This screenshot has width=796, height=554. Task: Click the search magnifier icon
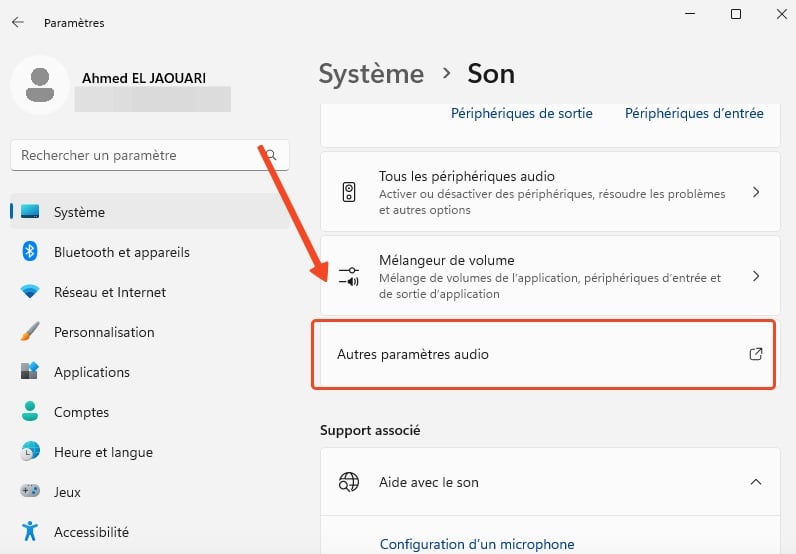272,155
